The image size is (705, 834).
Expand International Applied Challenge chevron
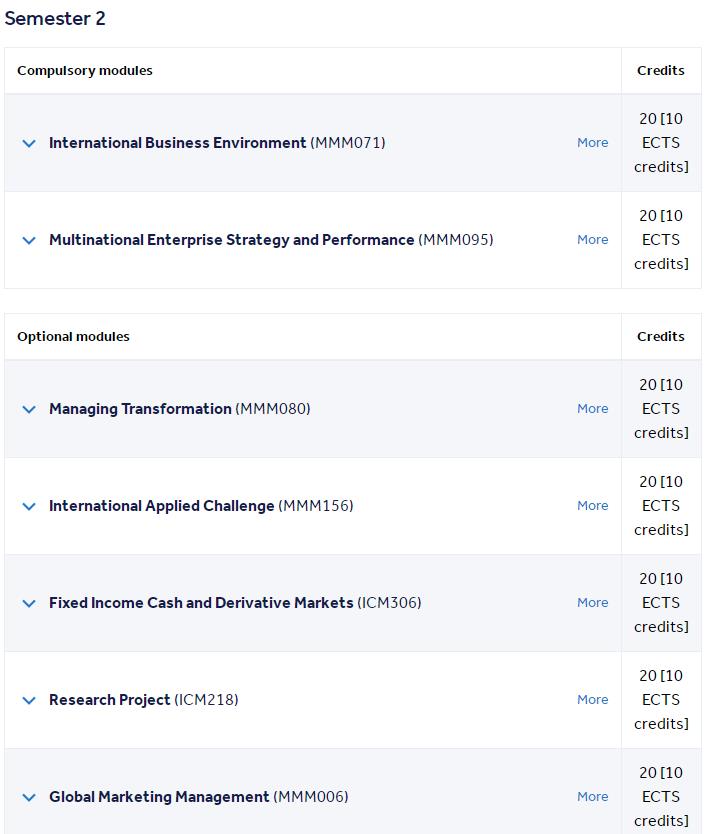coord(29,506)
